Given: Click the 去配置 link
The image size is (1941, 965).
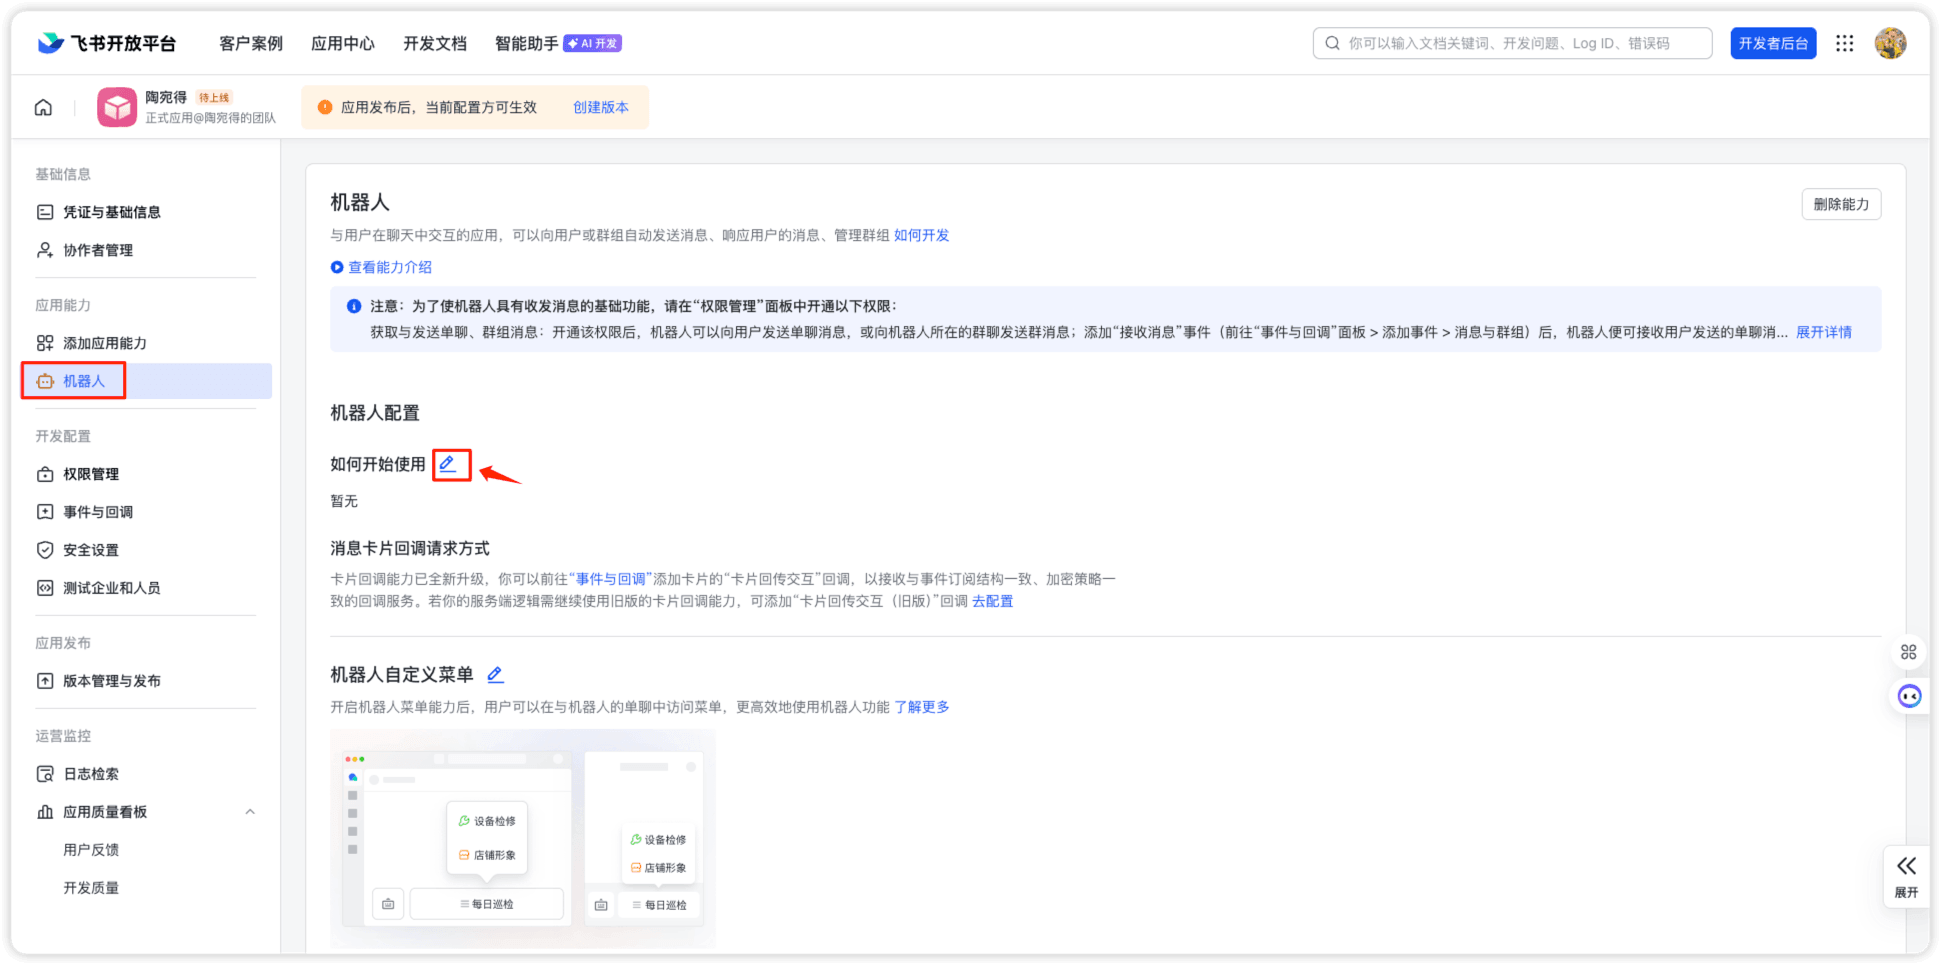Looking at the screenshot, I should coord(992,601).
